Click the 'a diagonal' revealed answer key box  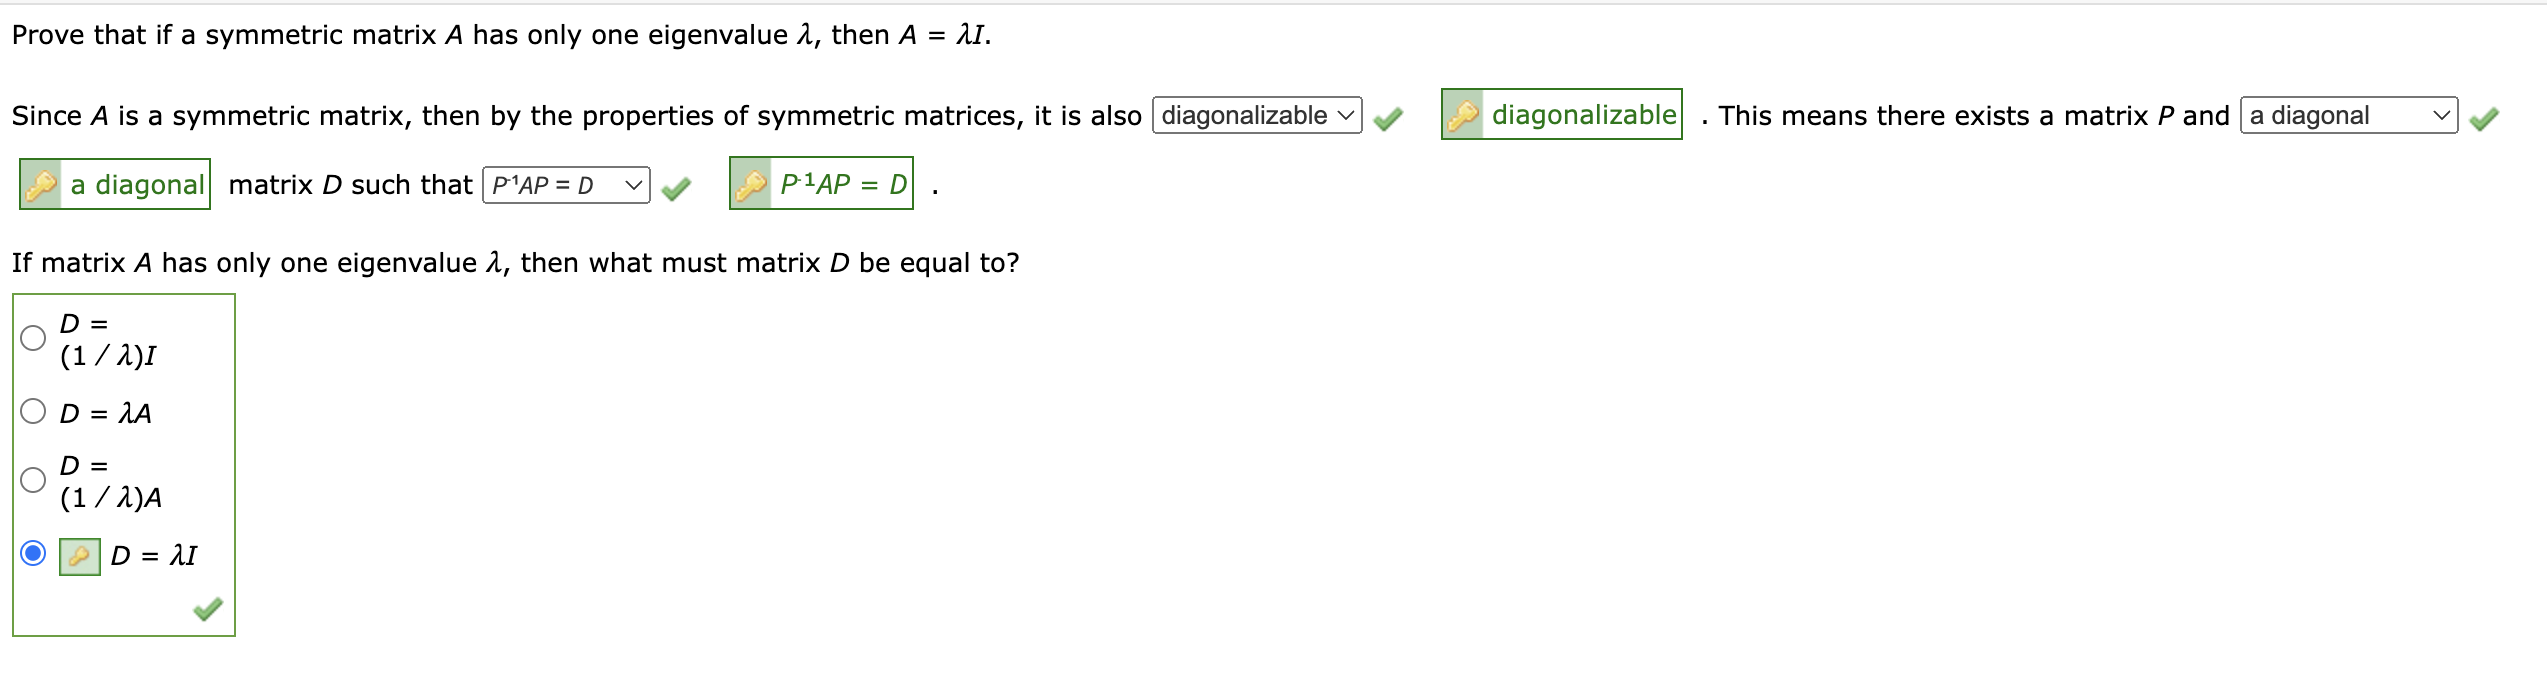tap(115, 184)
